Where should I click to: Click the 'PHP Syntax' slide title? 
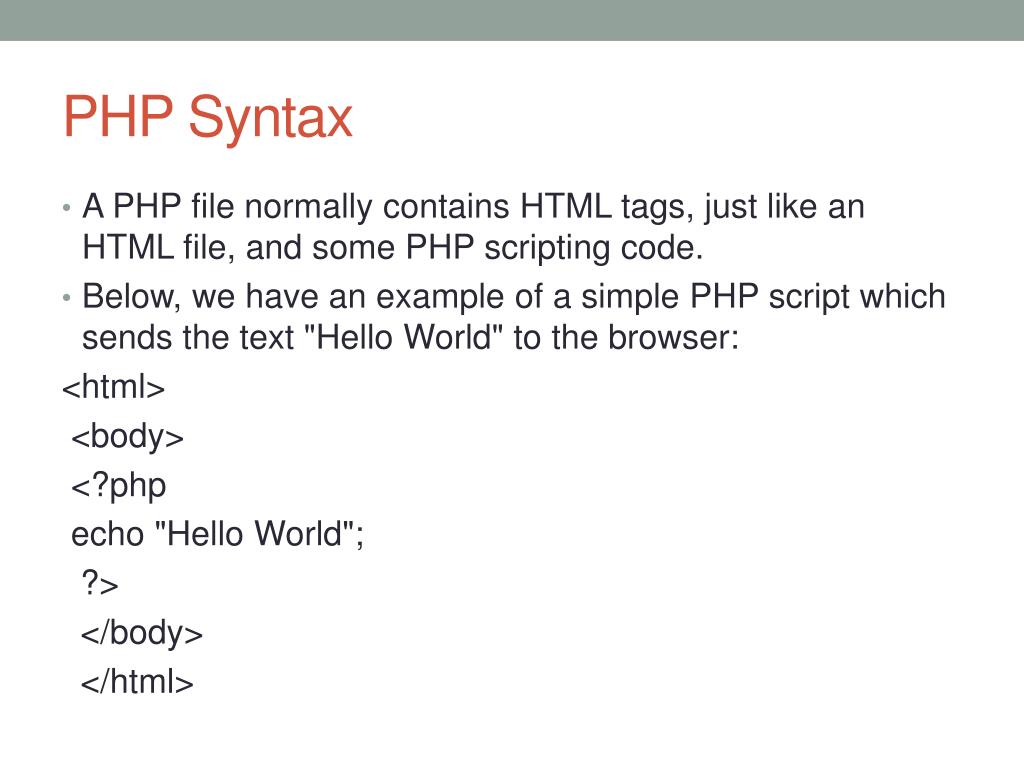(208, 118)
